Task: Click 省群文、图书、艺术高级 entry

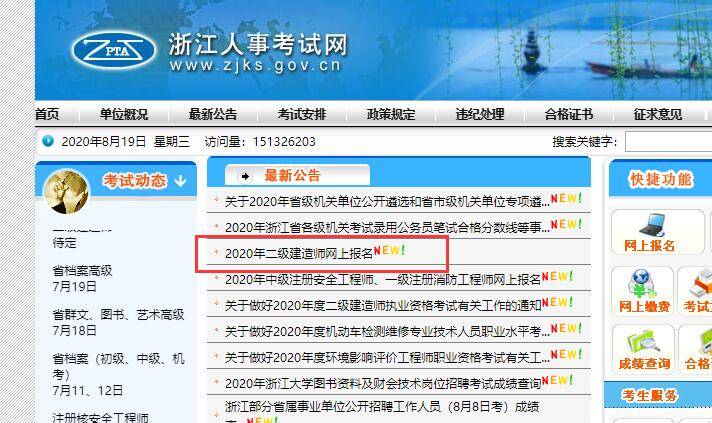Action: (x=119, y=322)
